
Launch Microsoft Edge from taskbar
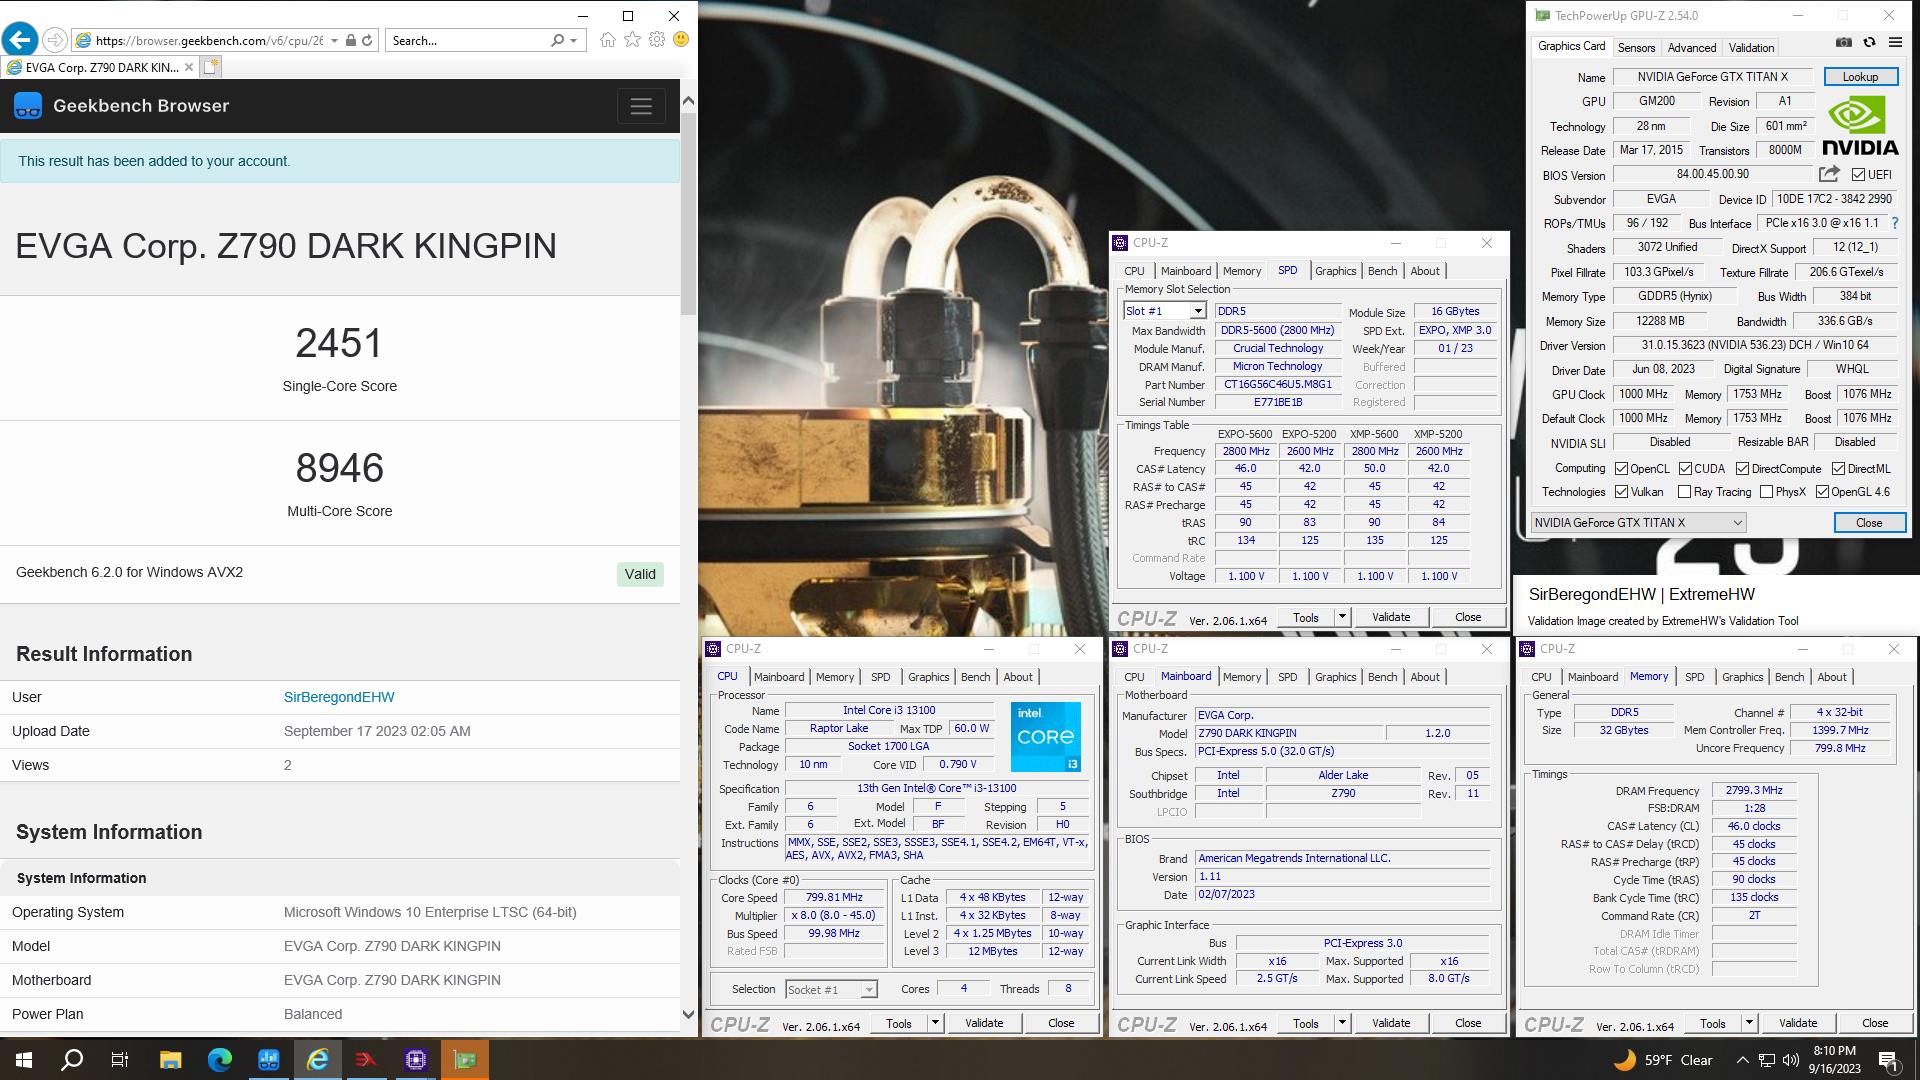tap(219, 1060)
